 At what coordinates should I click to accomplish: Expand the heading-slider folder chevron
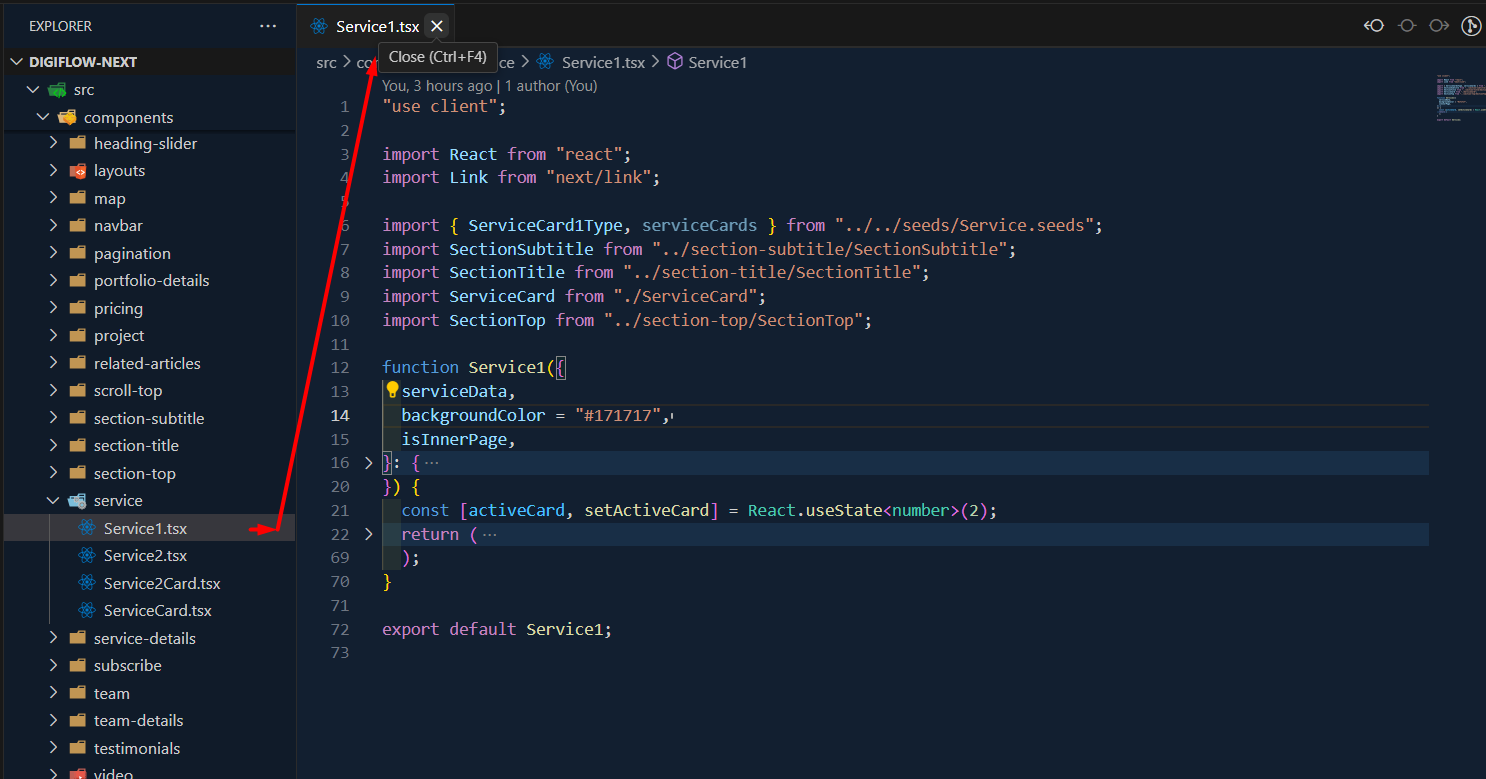coord(53,144)
